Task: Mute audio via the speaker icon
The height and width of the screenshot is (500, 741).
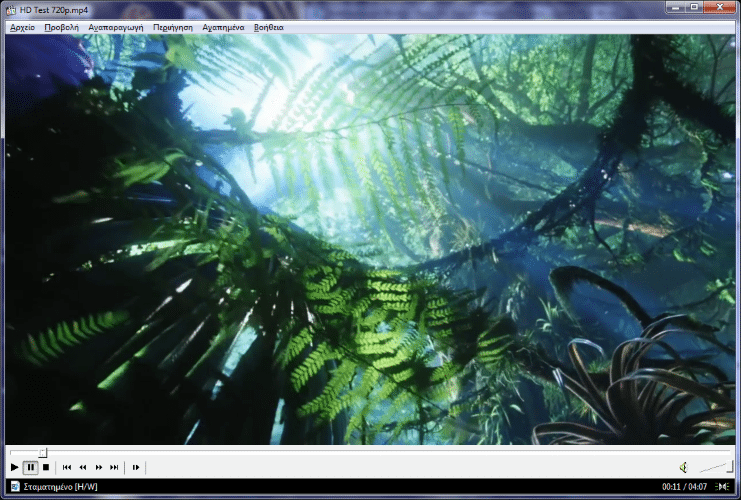Action: pyautogui.click(x=683, y=467)
